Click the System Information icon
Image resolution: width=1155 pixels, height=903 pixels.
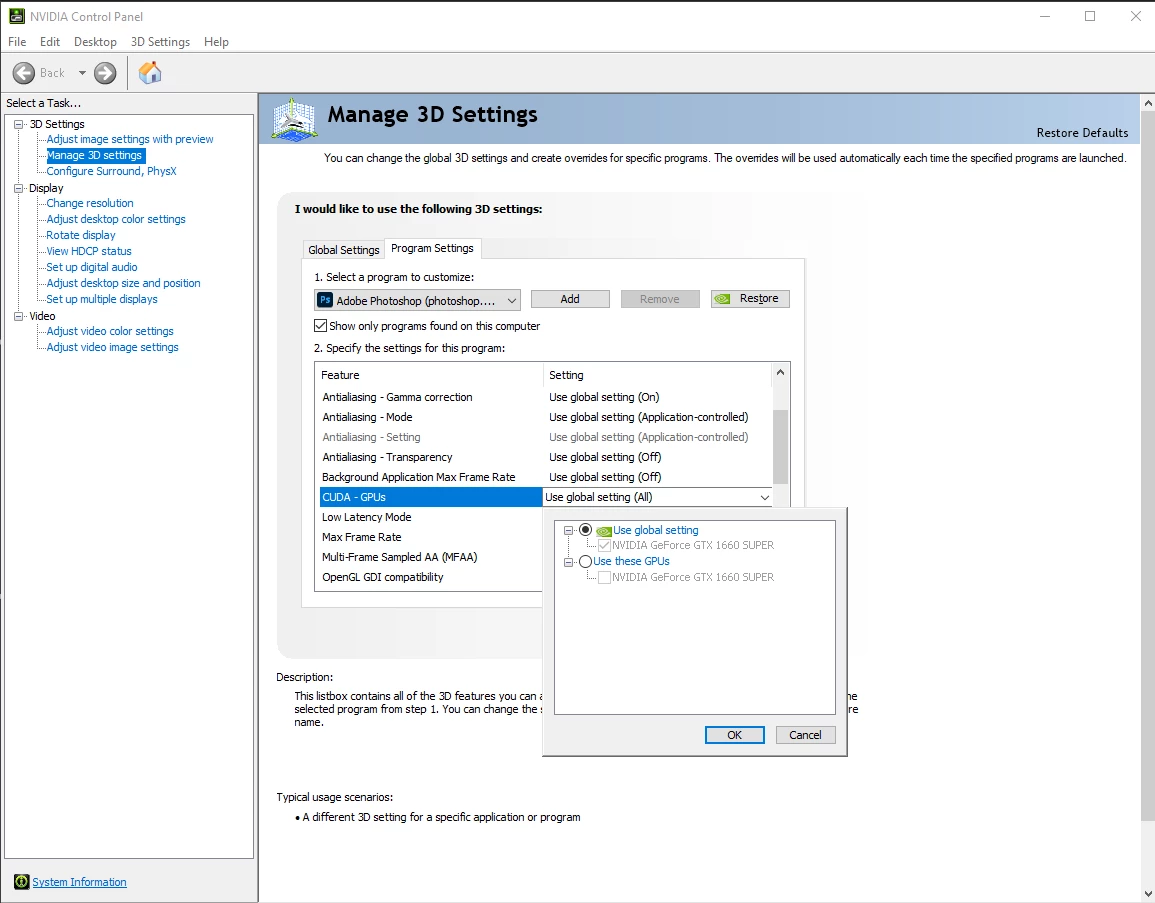[21, 882]
